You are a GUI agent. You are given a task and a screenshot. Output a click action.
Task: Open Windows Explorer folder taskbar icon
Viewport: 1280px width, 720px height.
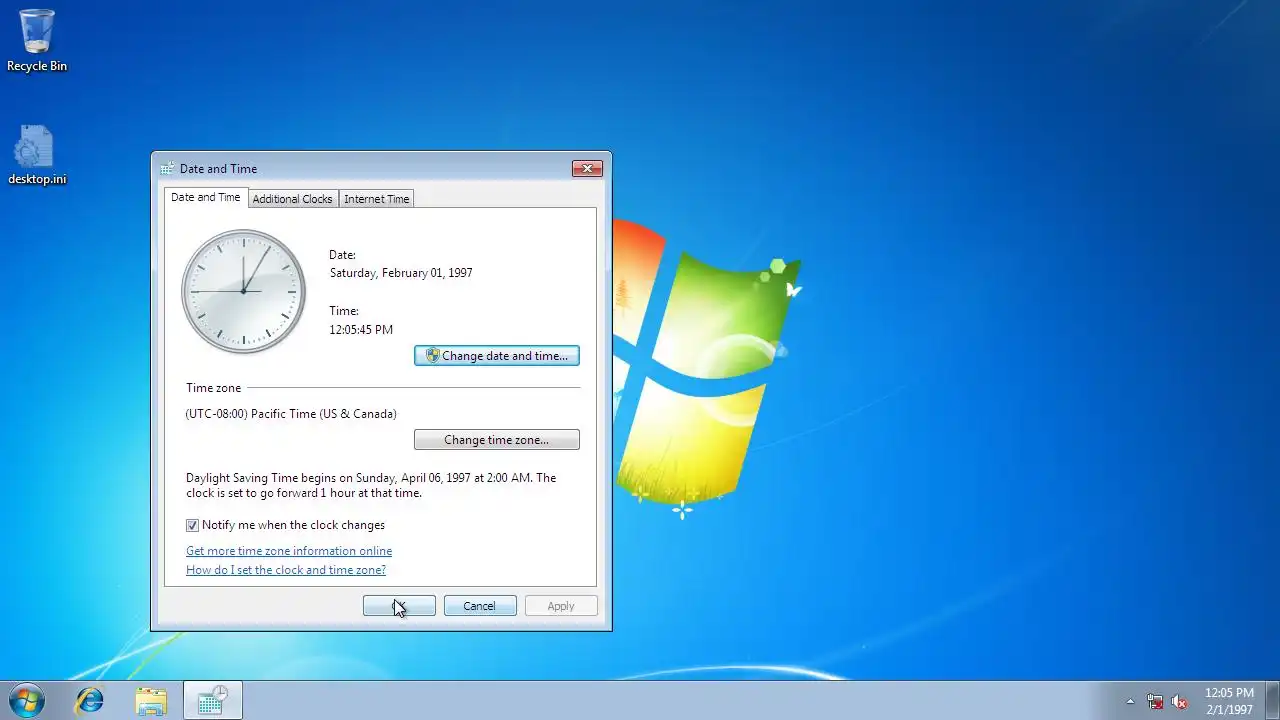pos(151,701)
